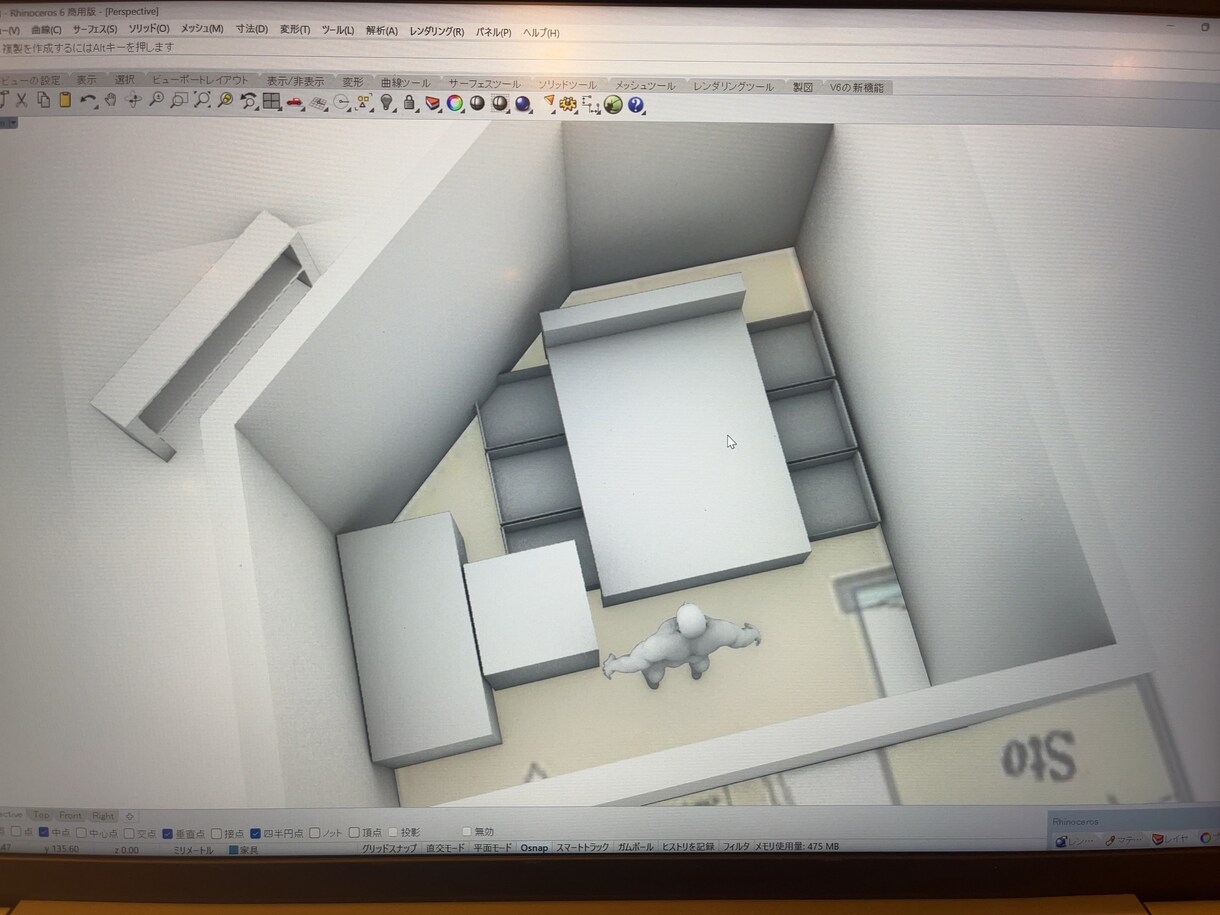Viewport: 1220px width, 915px height.
Task: Open the ソリッド(O) menu
Action: point(148,30)
